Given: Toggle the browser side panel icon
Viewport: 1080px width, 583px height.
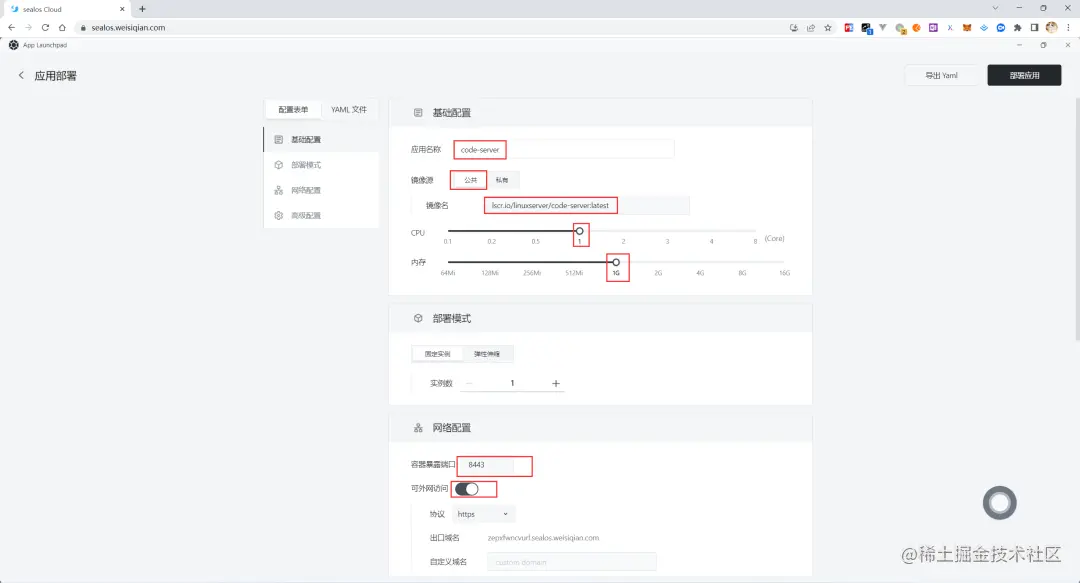Looking at the screenshot, I should 1035,28.
